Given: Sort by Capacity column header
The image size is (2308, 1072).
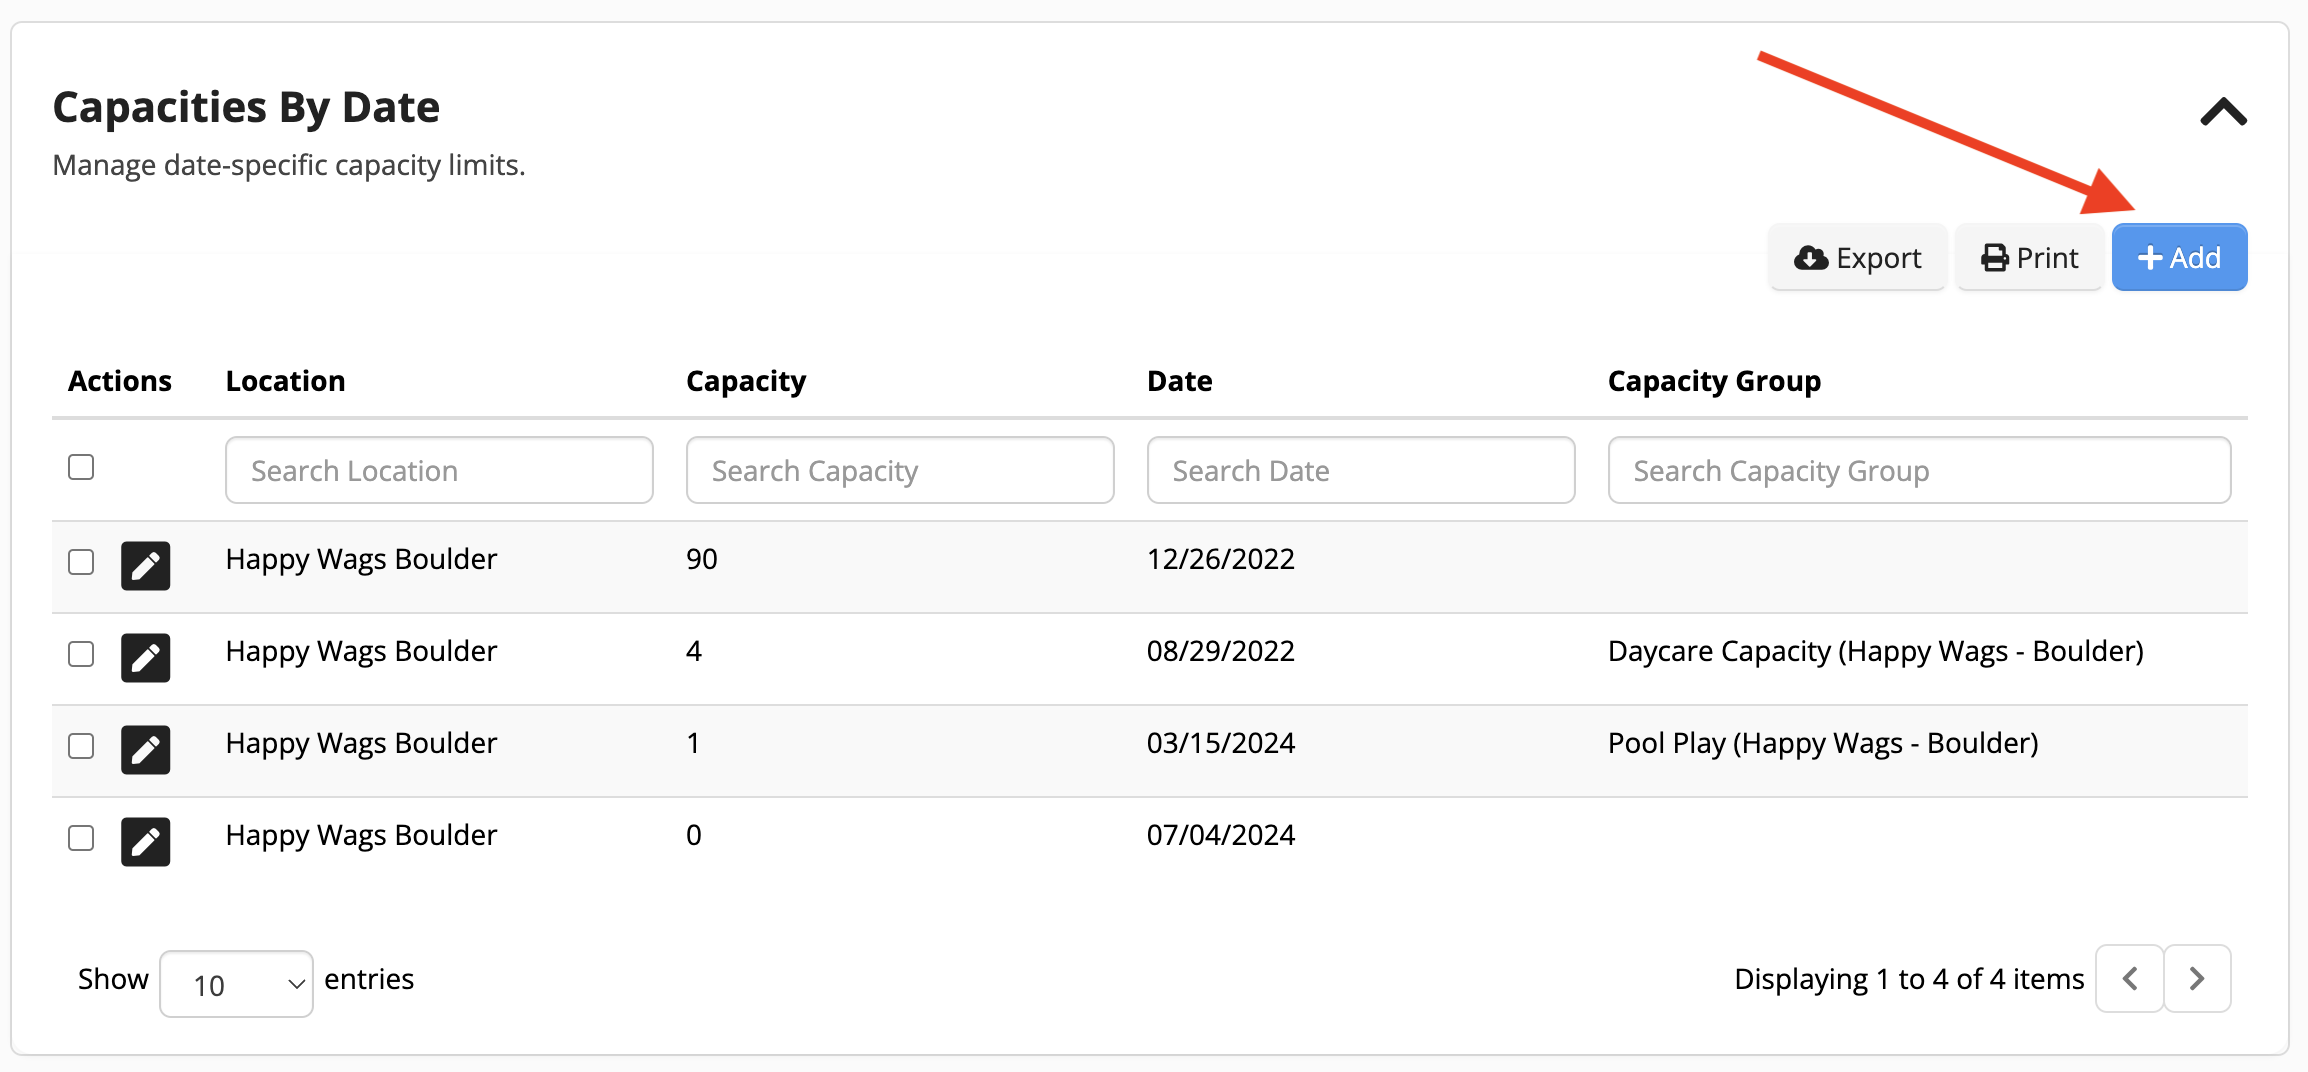Looking at the screenshot, I should [746, 381].
